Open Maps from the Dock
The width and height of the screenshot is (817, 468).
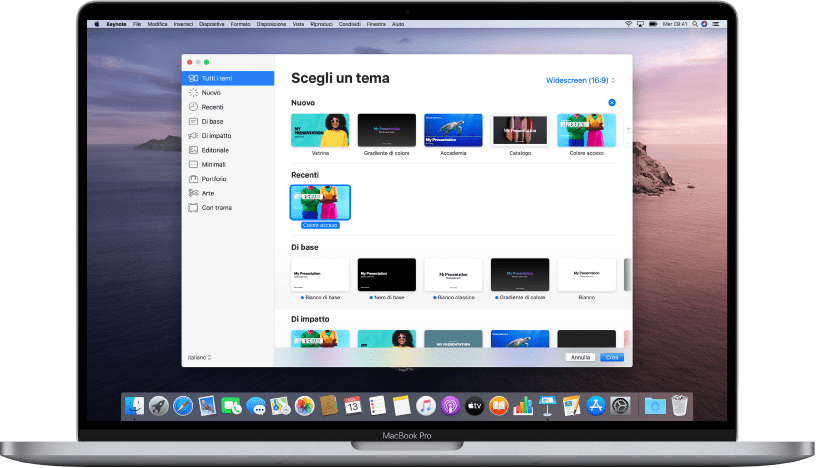280,406
